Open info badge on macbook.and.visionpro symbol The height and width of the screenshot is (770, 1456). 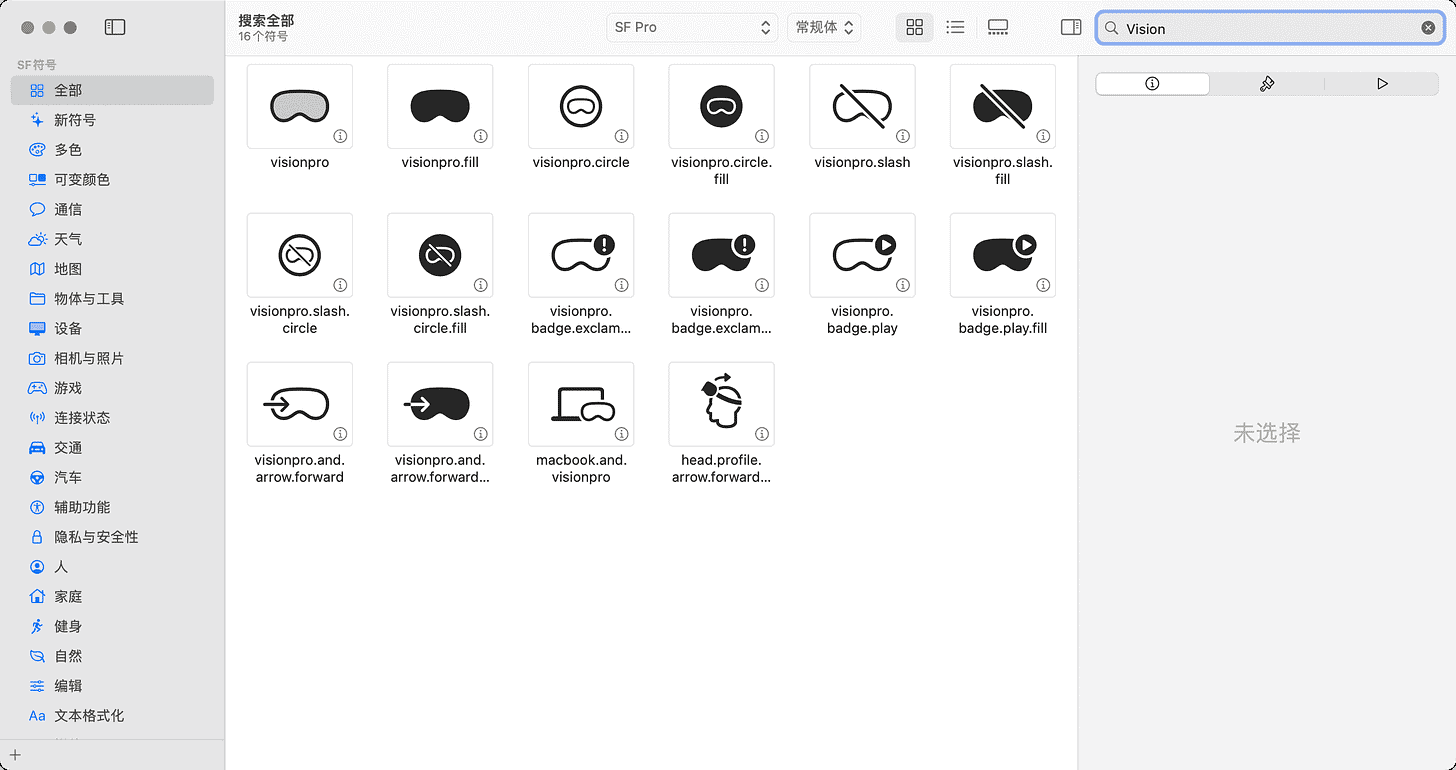[621, 434]
